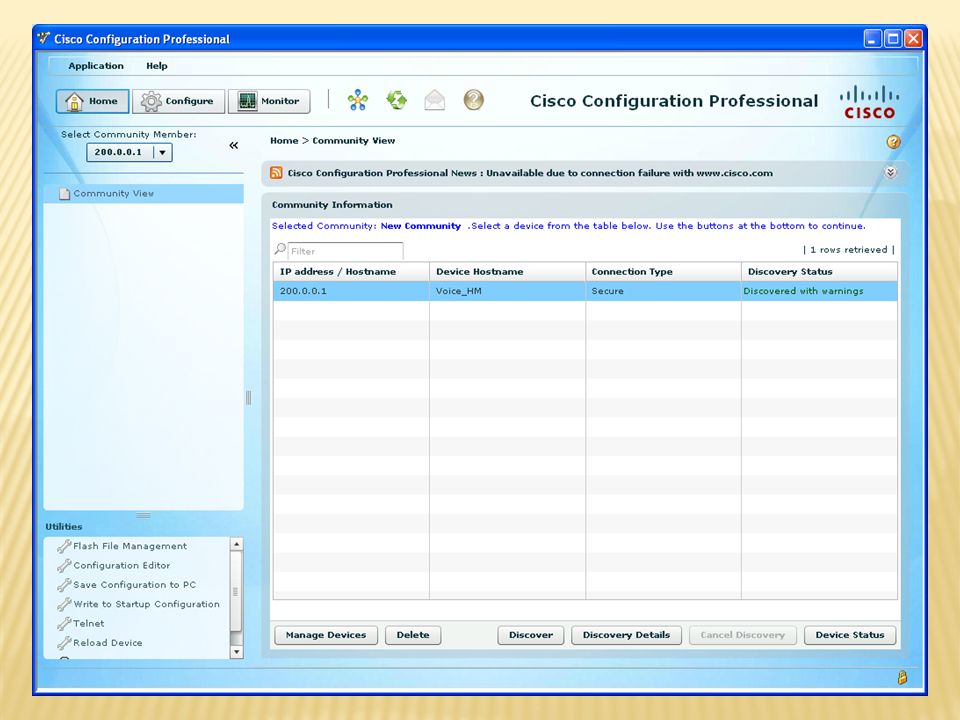
Task: Sort by IP address / Hostname column
Action: point(351,272)
